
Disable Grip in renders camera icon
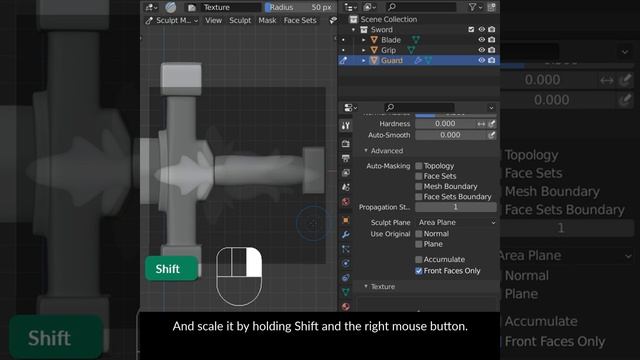(x=491, y=50)
